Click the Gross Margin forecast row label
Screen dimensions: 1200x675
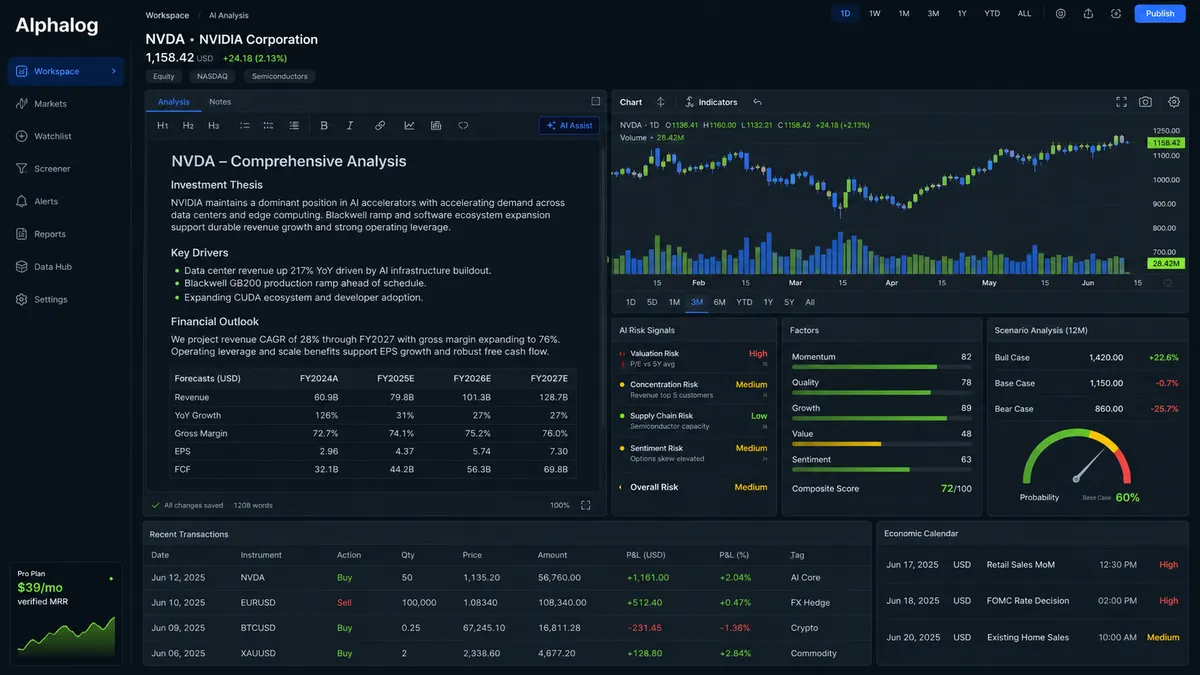[201, 434]
